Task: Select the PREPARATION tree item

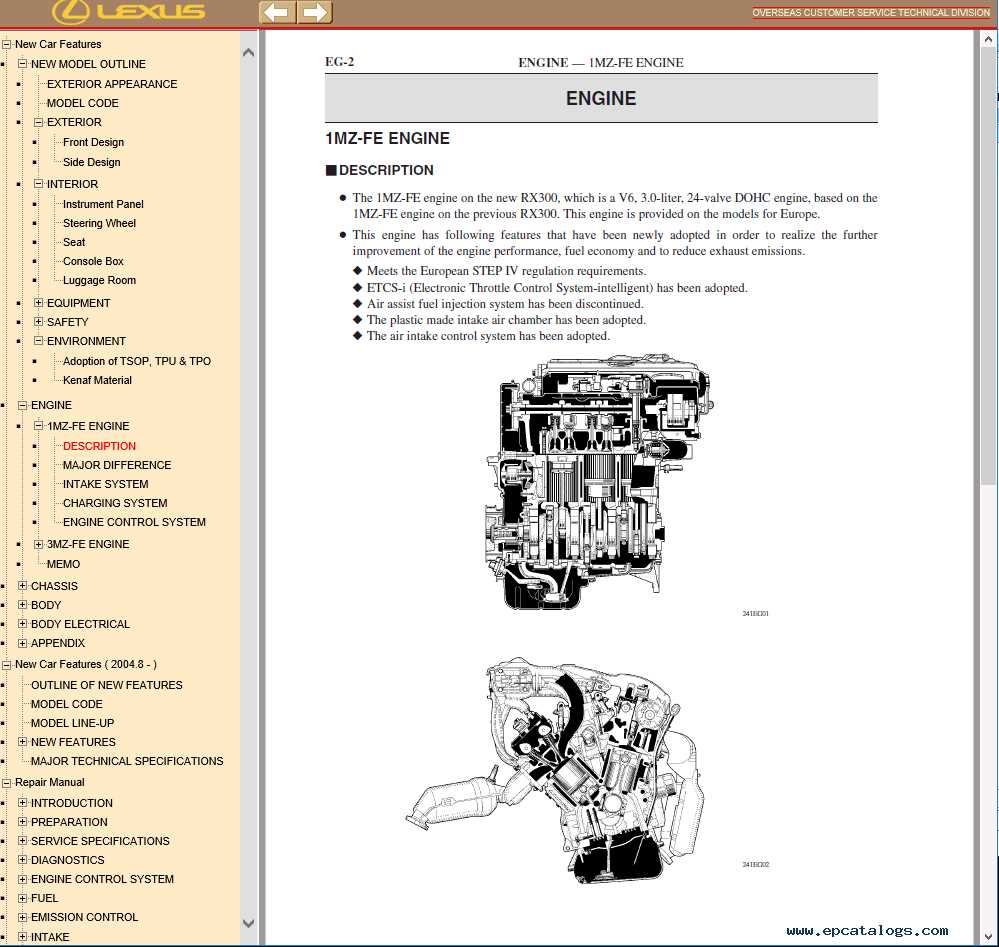Action: point(69,823)
